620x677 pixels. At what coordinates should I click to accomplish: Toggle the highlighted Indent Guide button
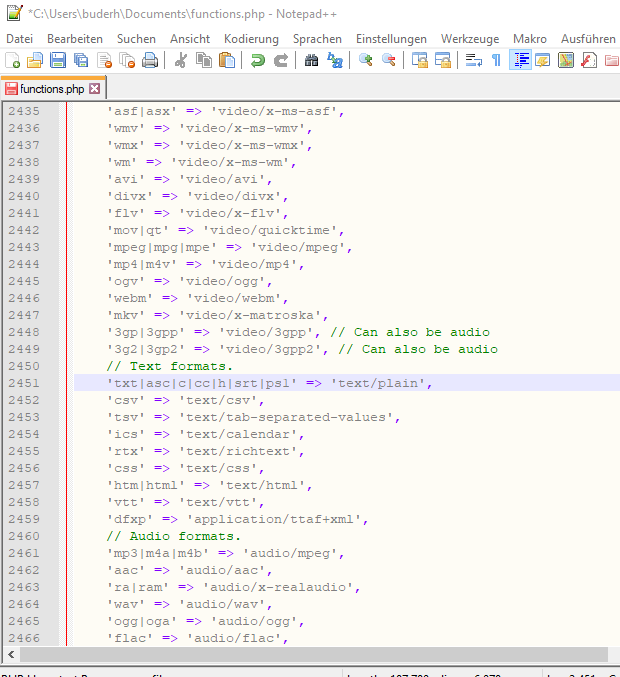[x=520, y=60]
